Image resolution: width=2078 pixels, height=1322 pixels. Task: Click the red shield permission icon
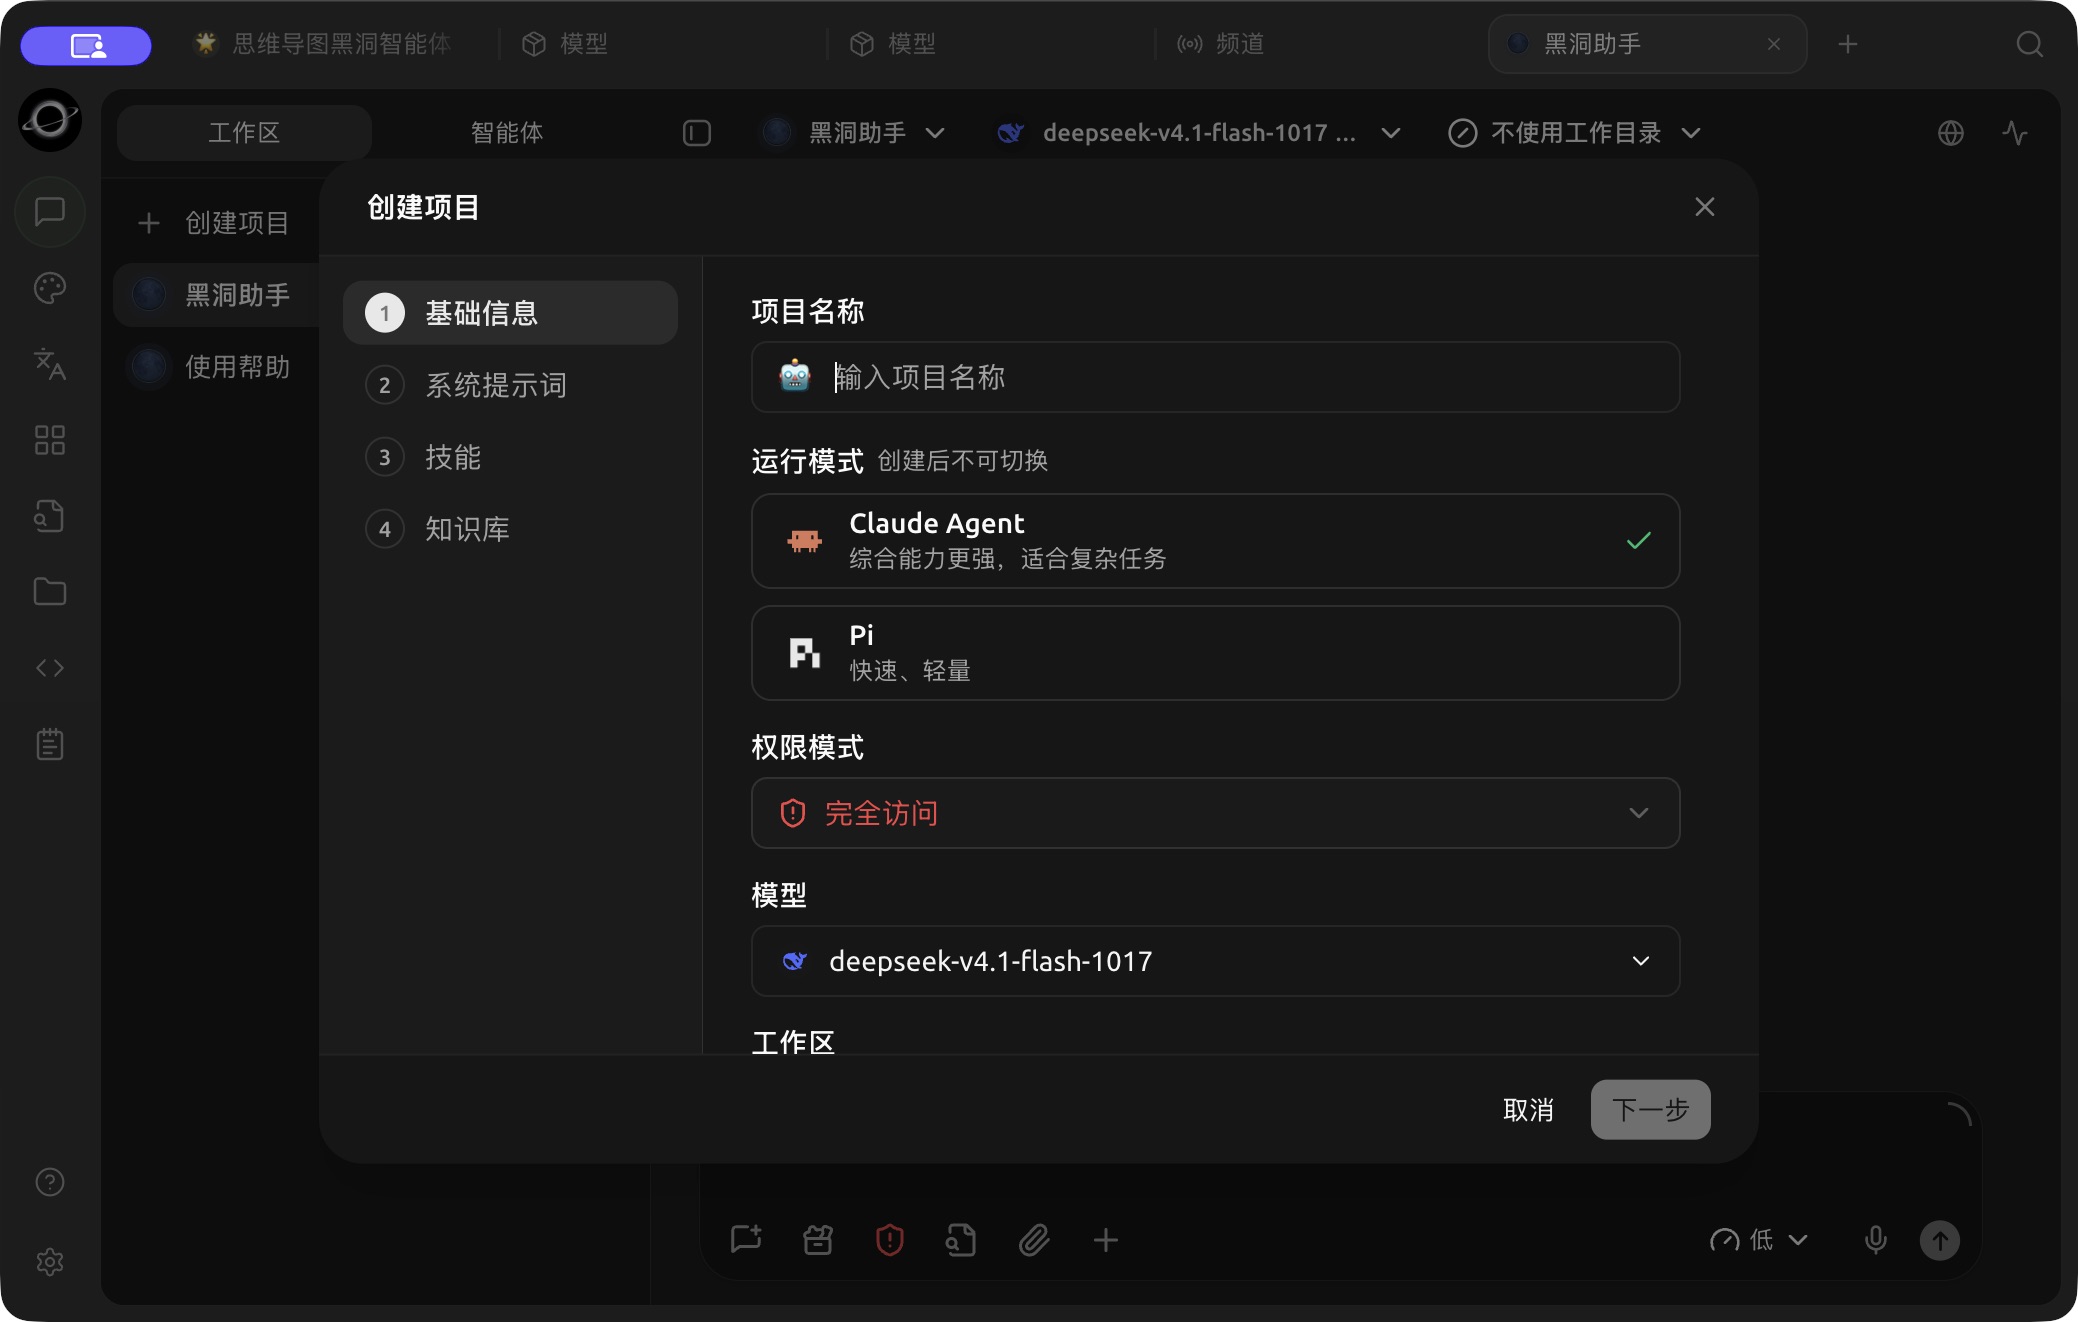(x=890, y=1241)
